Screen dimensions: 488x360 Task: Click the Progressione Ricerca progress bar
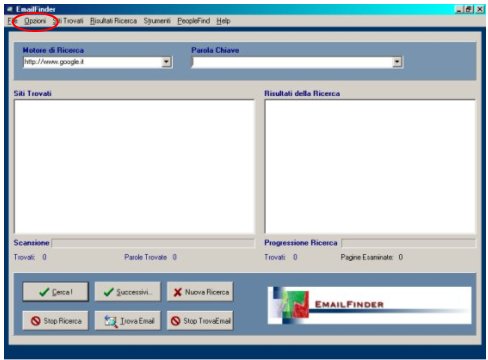(x=409, y=243)
